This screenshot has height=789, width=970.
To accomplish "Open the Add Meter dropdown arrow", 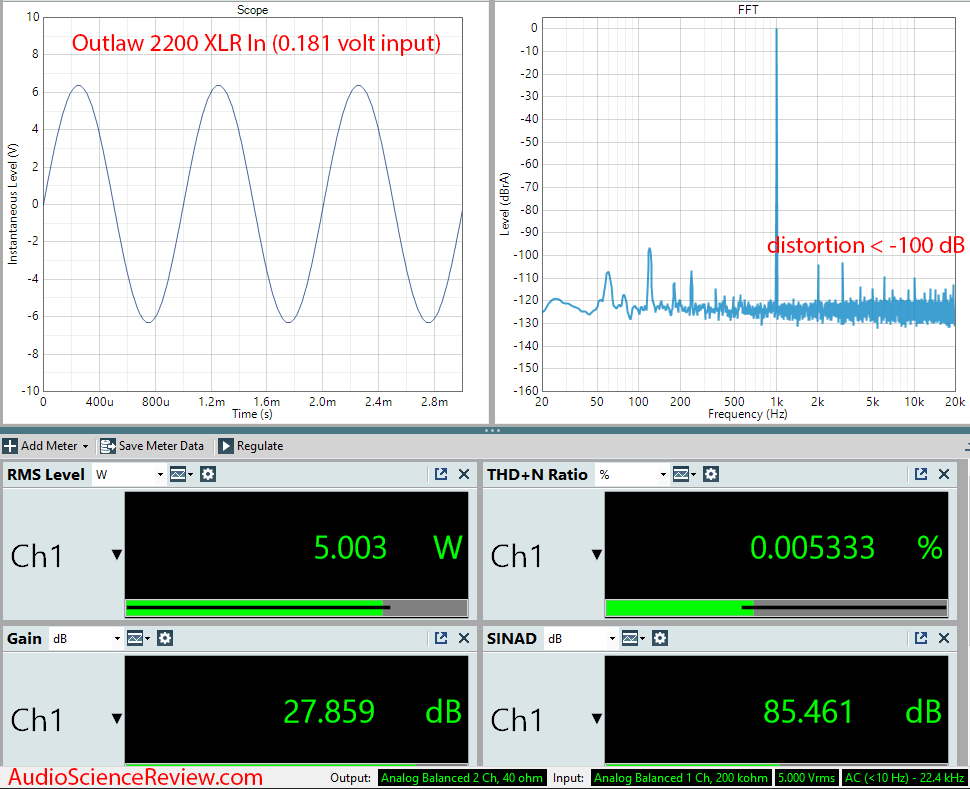I will point(85,446).
